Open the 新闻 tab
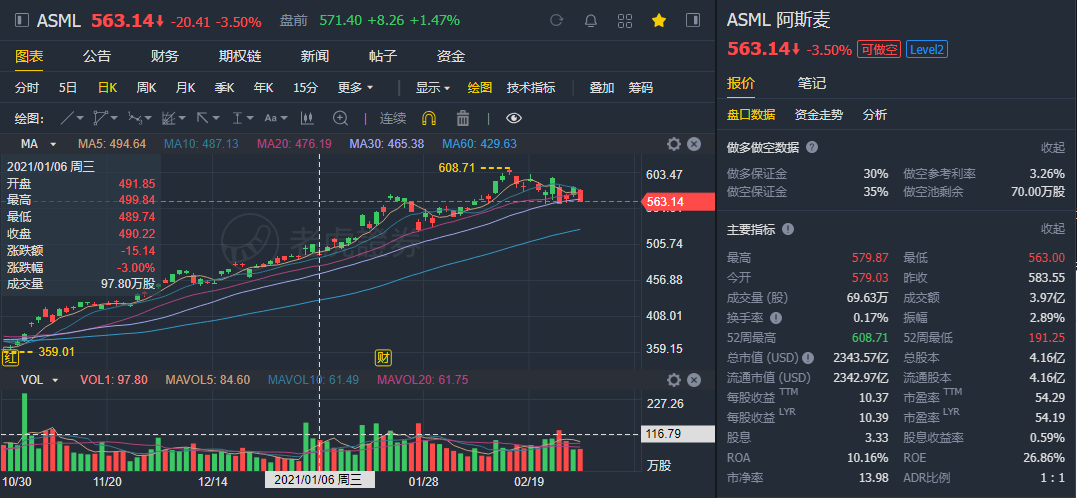This screenshot has width=1077, height=498. (315, 56)
